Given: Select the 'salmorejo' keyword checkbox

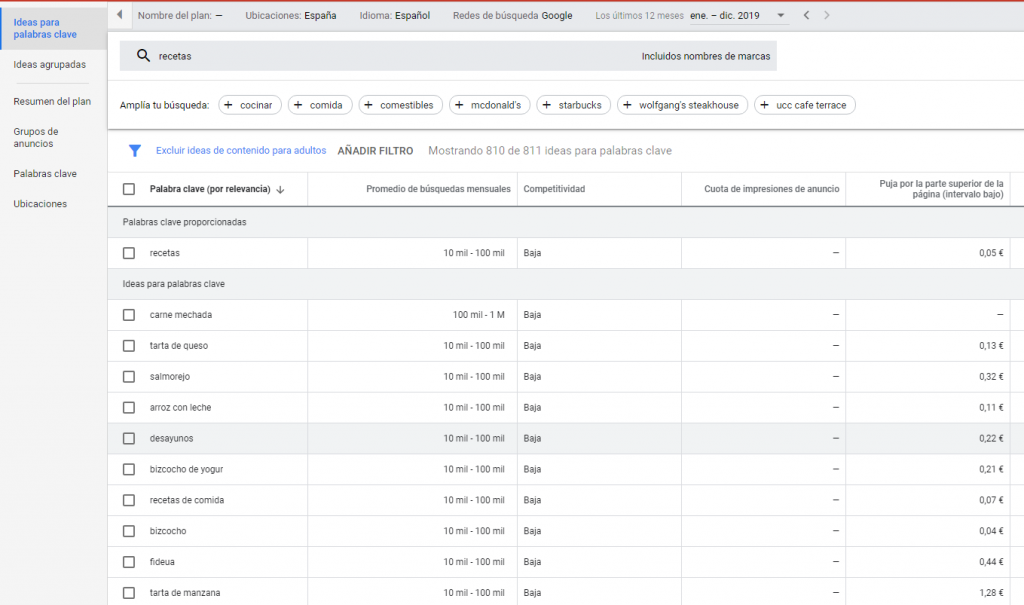Looking at the screenshot, I should [x=128, y=377].
